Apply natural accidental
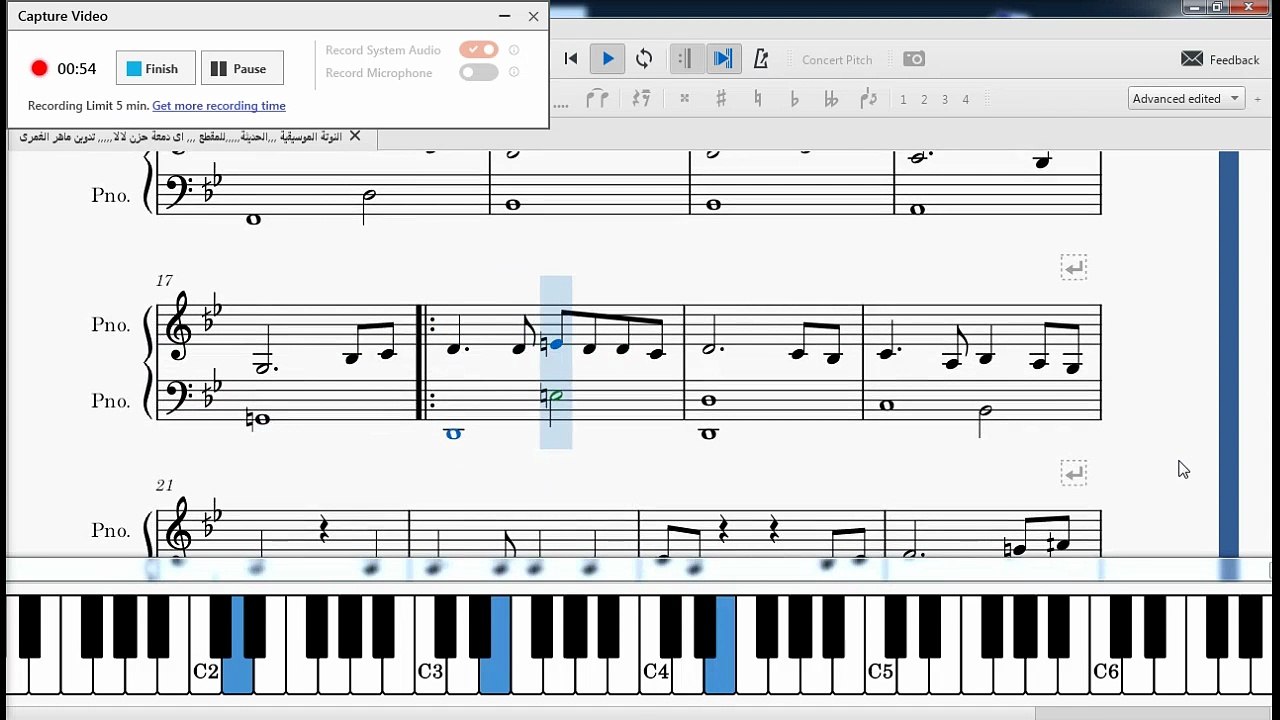 coord(758,98)
